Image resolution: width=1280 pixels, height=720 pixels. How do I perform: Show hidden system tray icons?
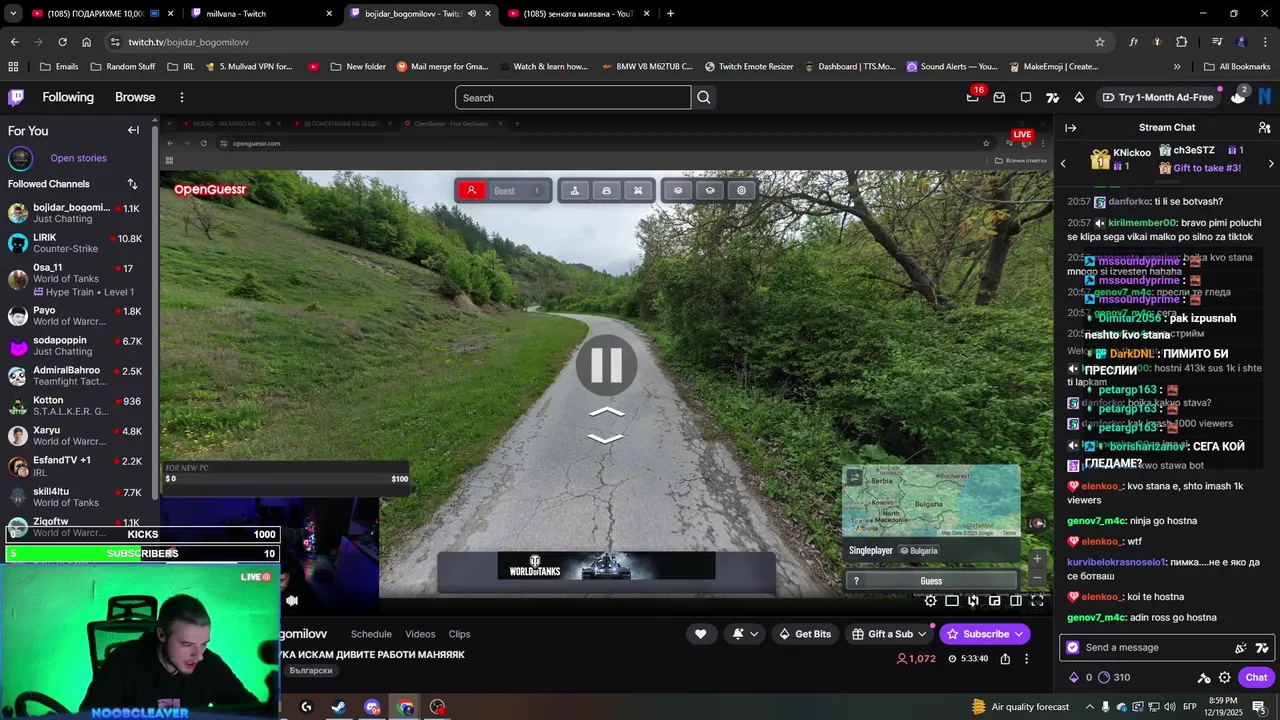(x=1090, y=707)
